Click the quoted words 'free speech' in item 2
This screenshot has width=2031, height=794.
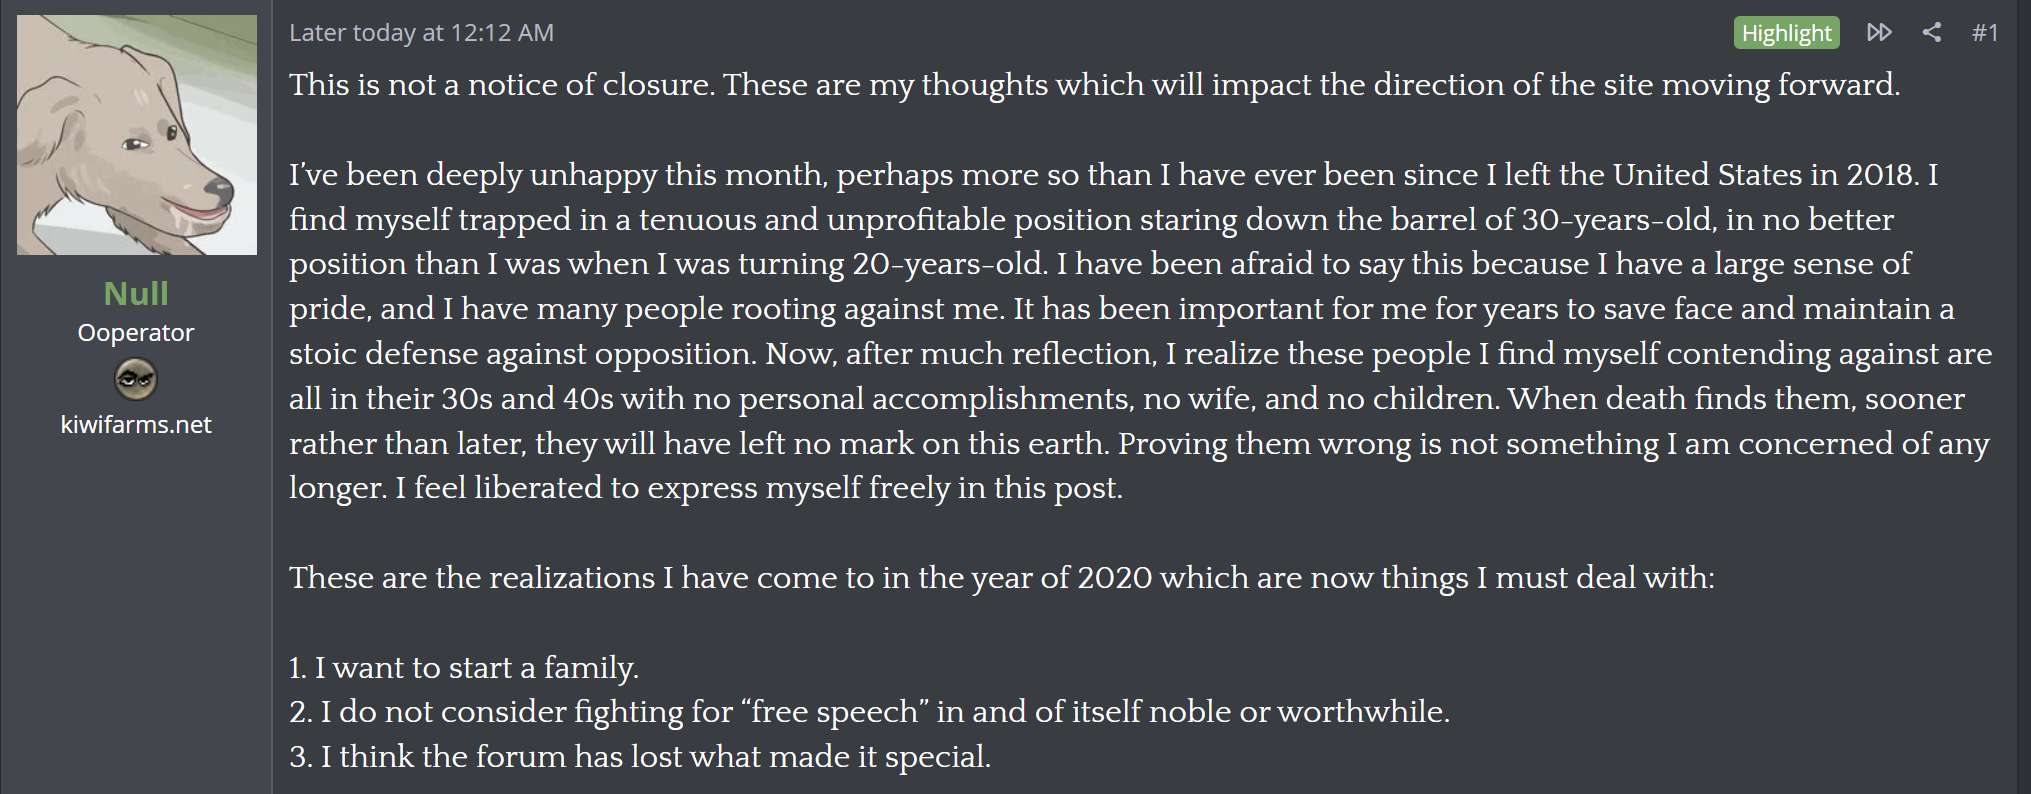pyautogui.click(x=834, y=711)
